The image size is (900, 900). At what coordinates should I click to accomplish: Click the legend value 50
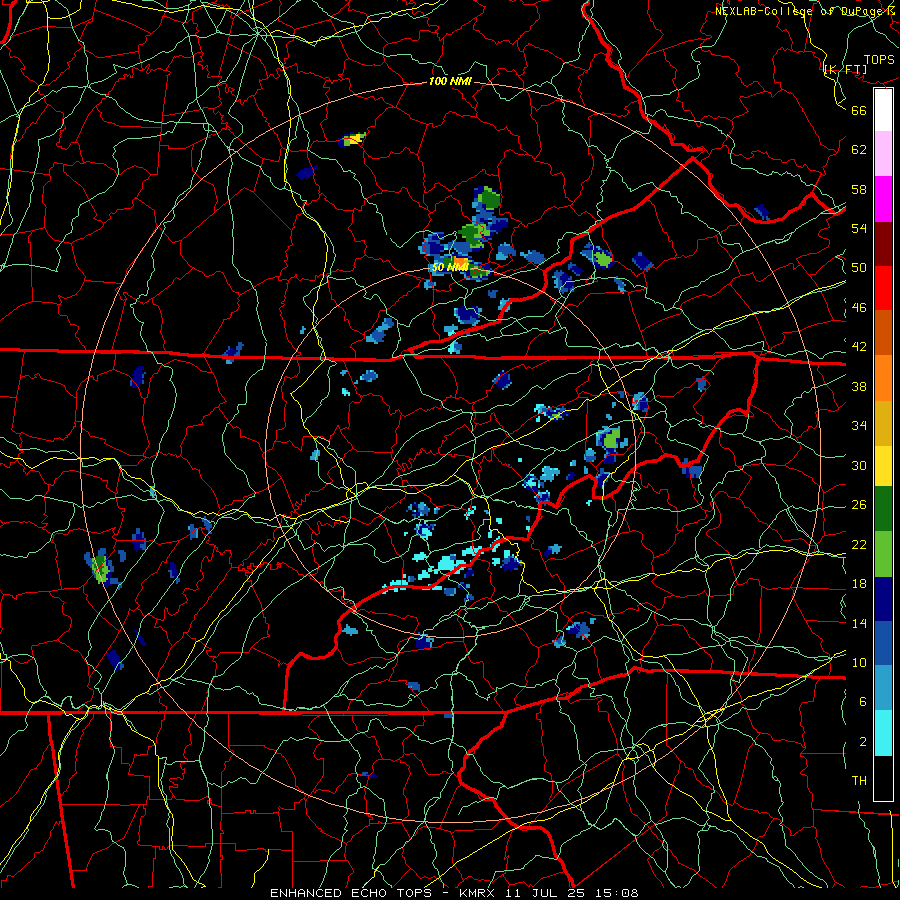point(859,268)
